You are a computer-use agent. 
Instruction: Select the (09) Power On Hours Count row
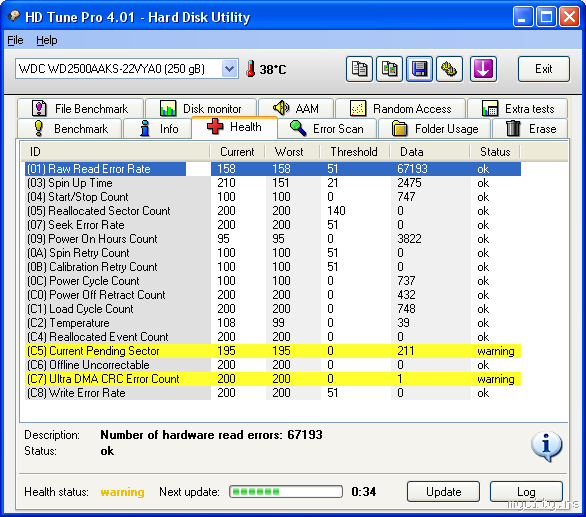point(273,239)
